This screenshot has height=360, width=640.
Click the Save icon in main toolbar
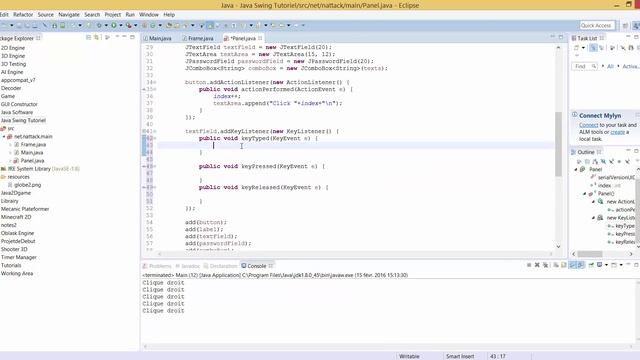tap(19, 25)
